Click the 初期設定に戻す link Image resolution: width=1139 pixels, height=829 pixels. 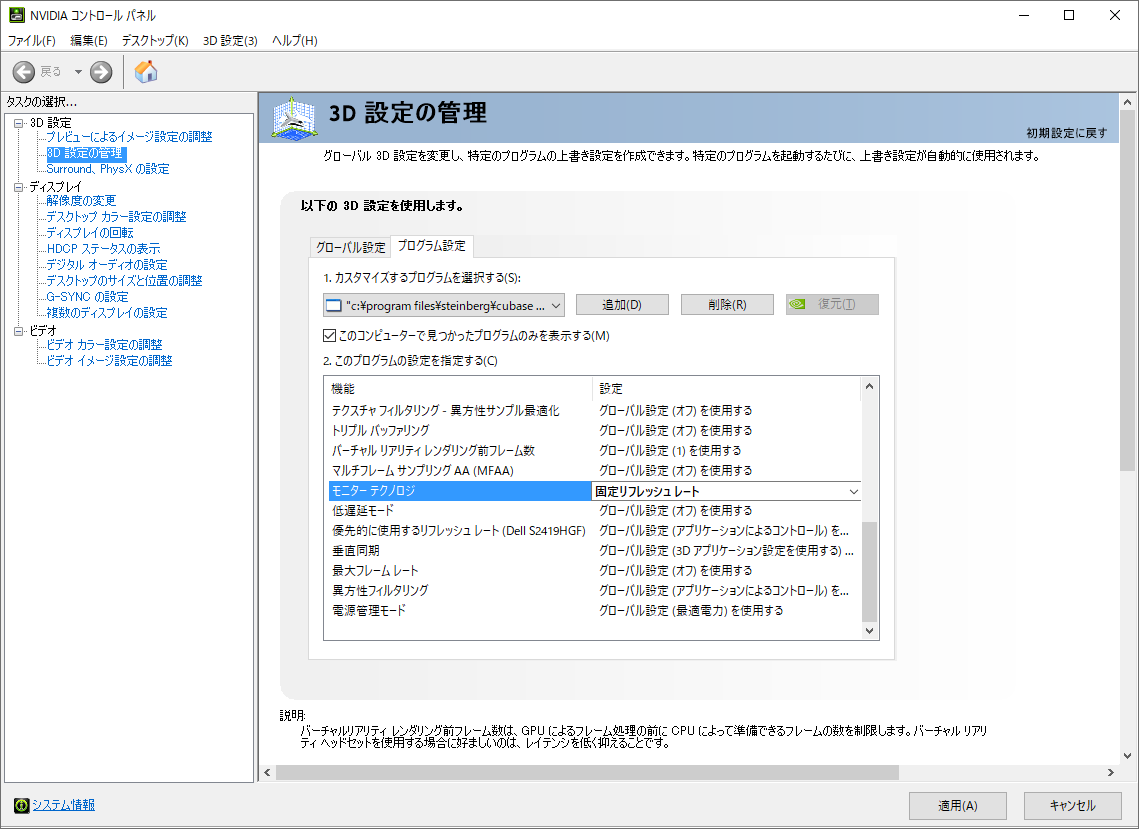click(1066, 133)
